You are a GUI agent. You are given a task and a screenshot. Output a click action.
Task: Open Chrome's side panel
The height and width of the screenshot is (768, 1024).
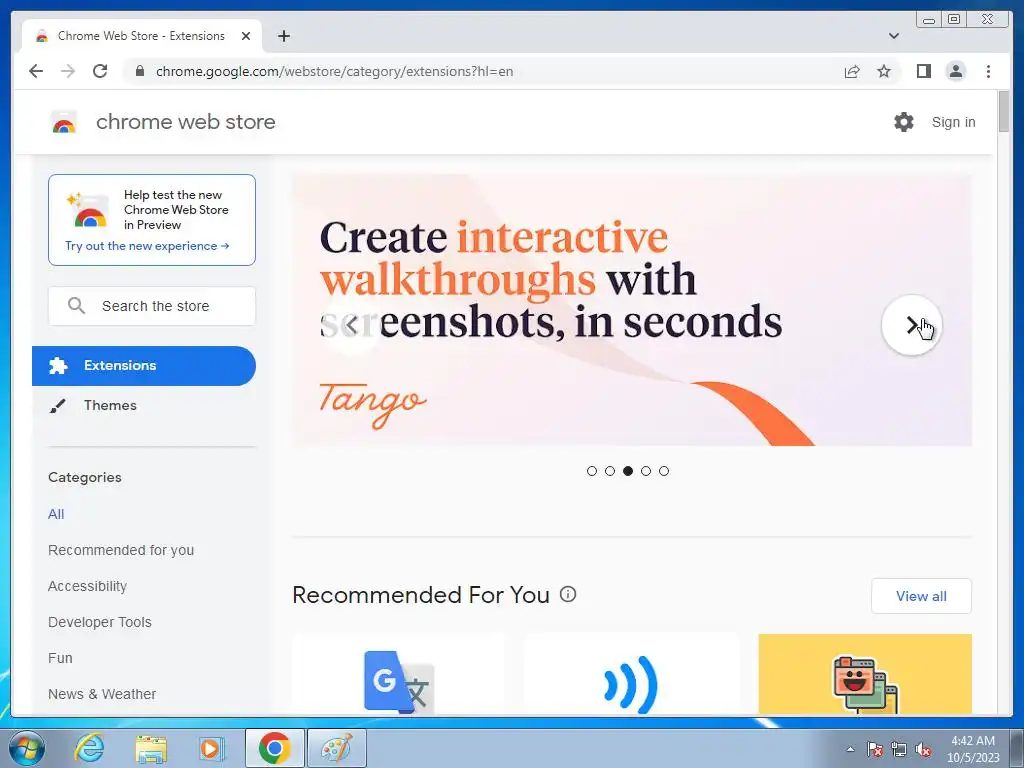coord(923,71)
